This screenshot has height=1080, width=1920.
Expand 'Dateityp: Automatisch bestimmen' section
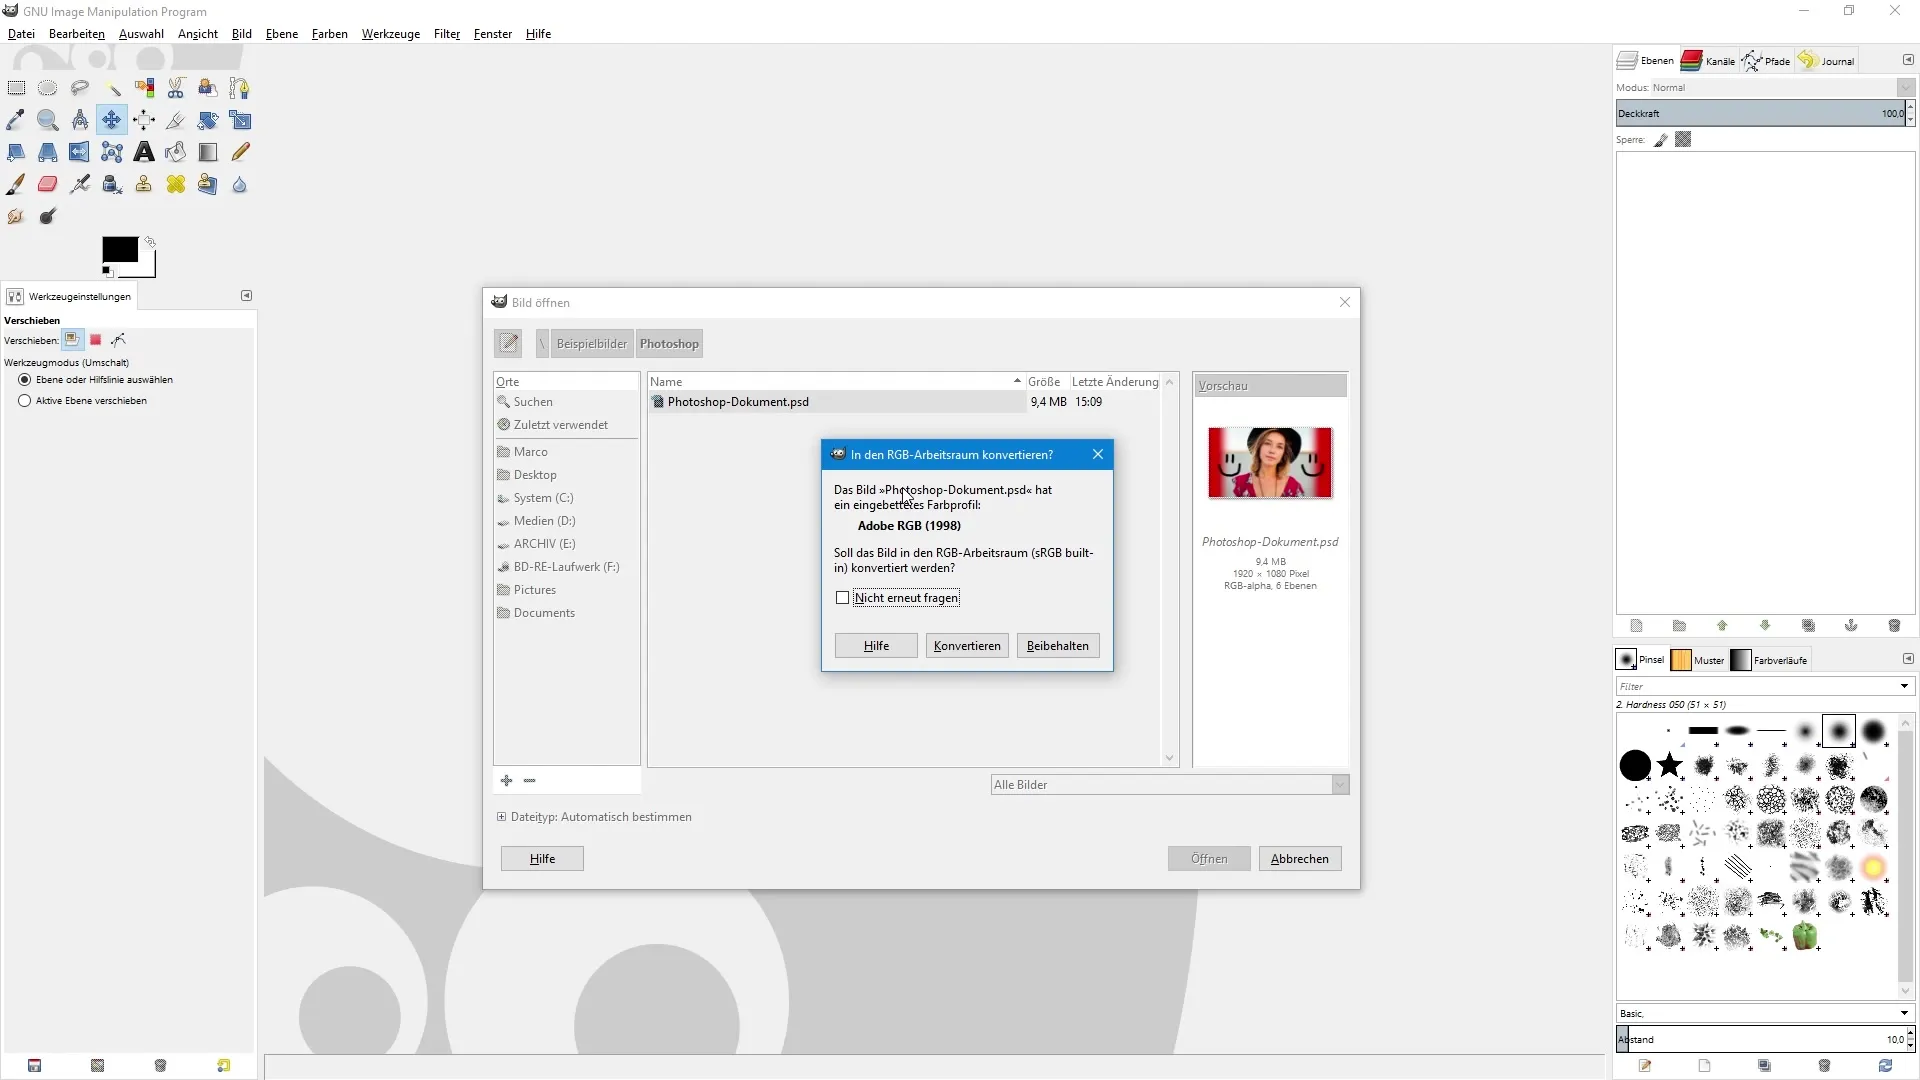pyautogui.click(x=501, y=817)
